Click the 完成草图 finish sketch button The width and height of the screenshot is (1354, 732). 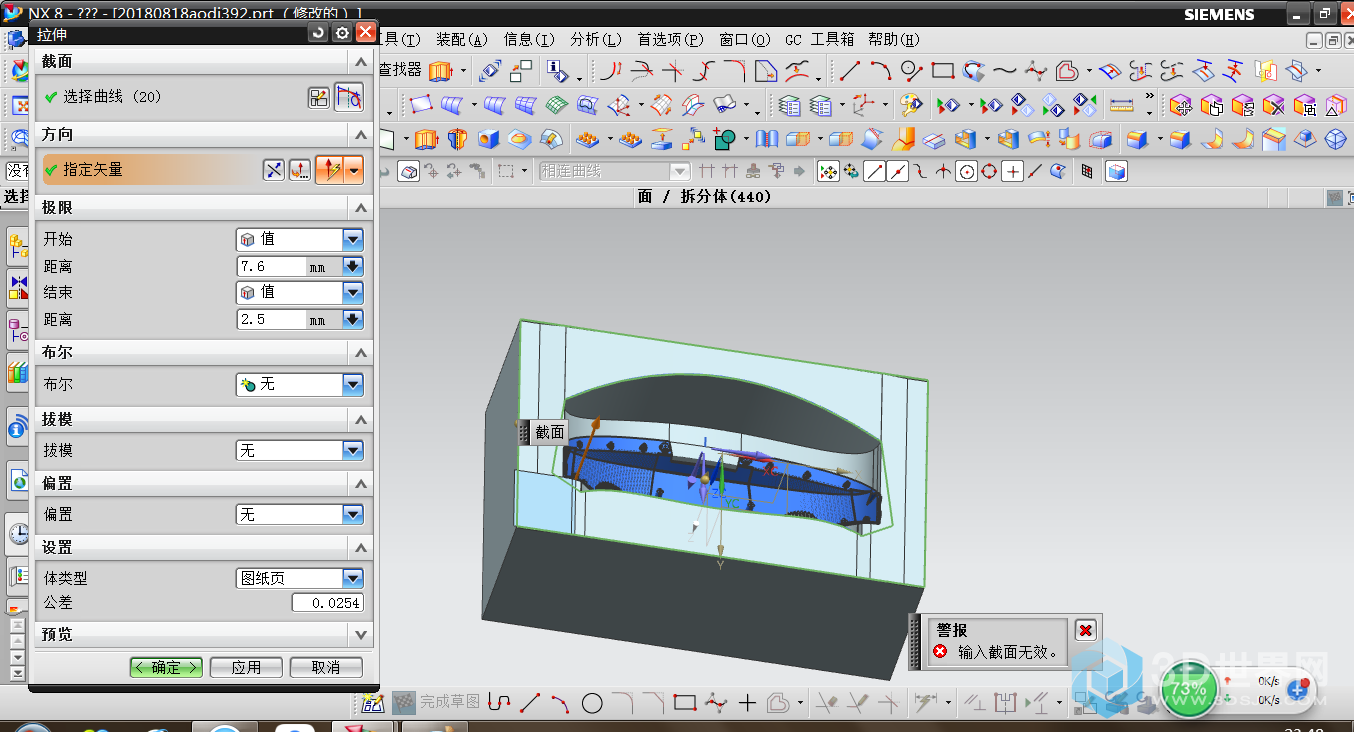pyautogui.click(x=437, y=702)
